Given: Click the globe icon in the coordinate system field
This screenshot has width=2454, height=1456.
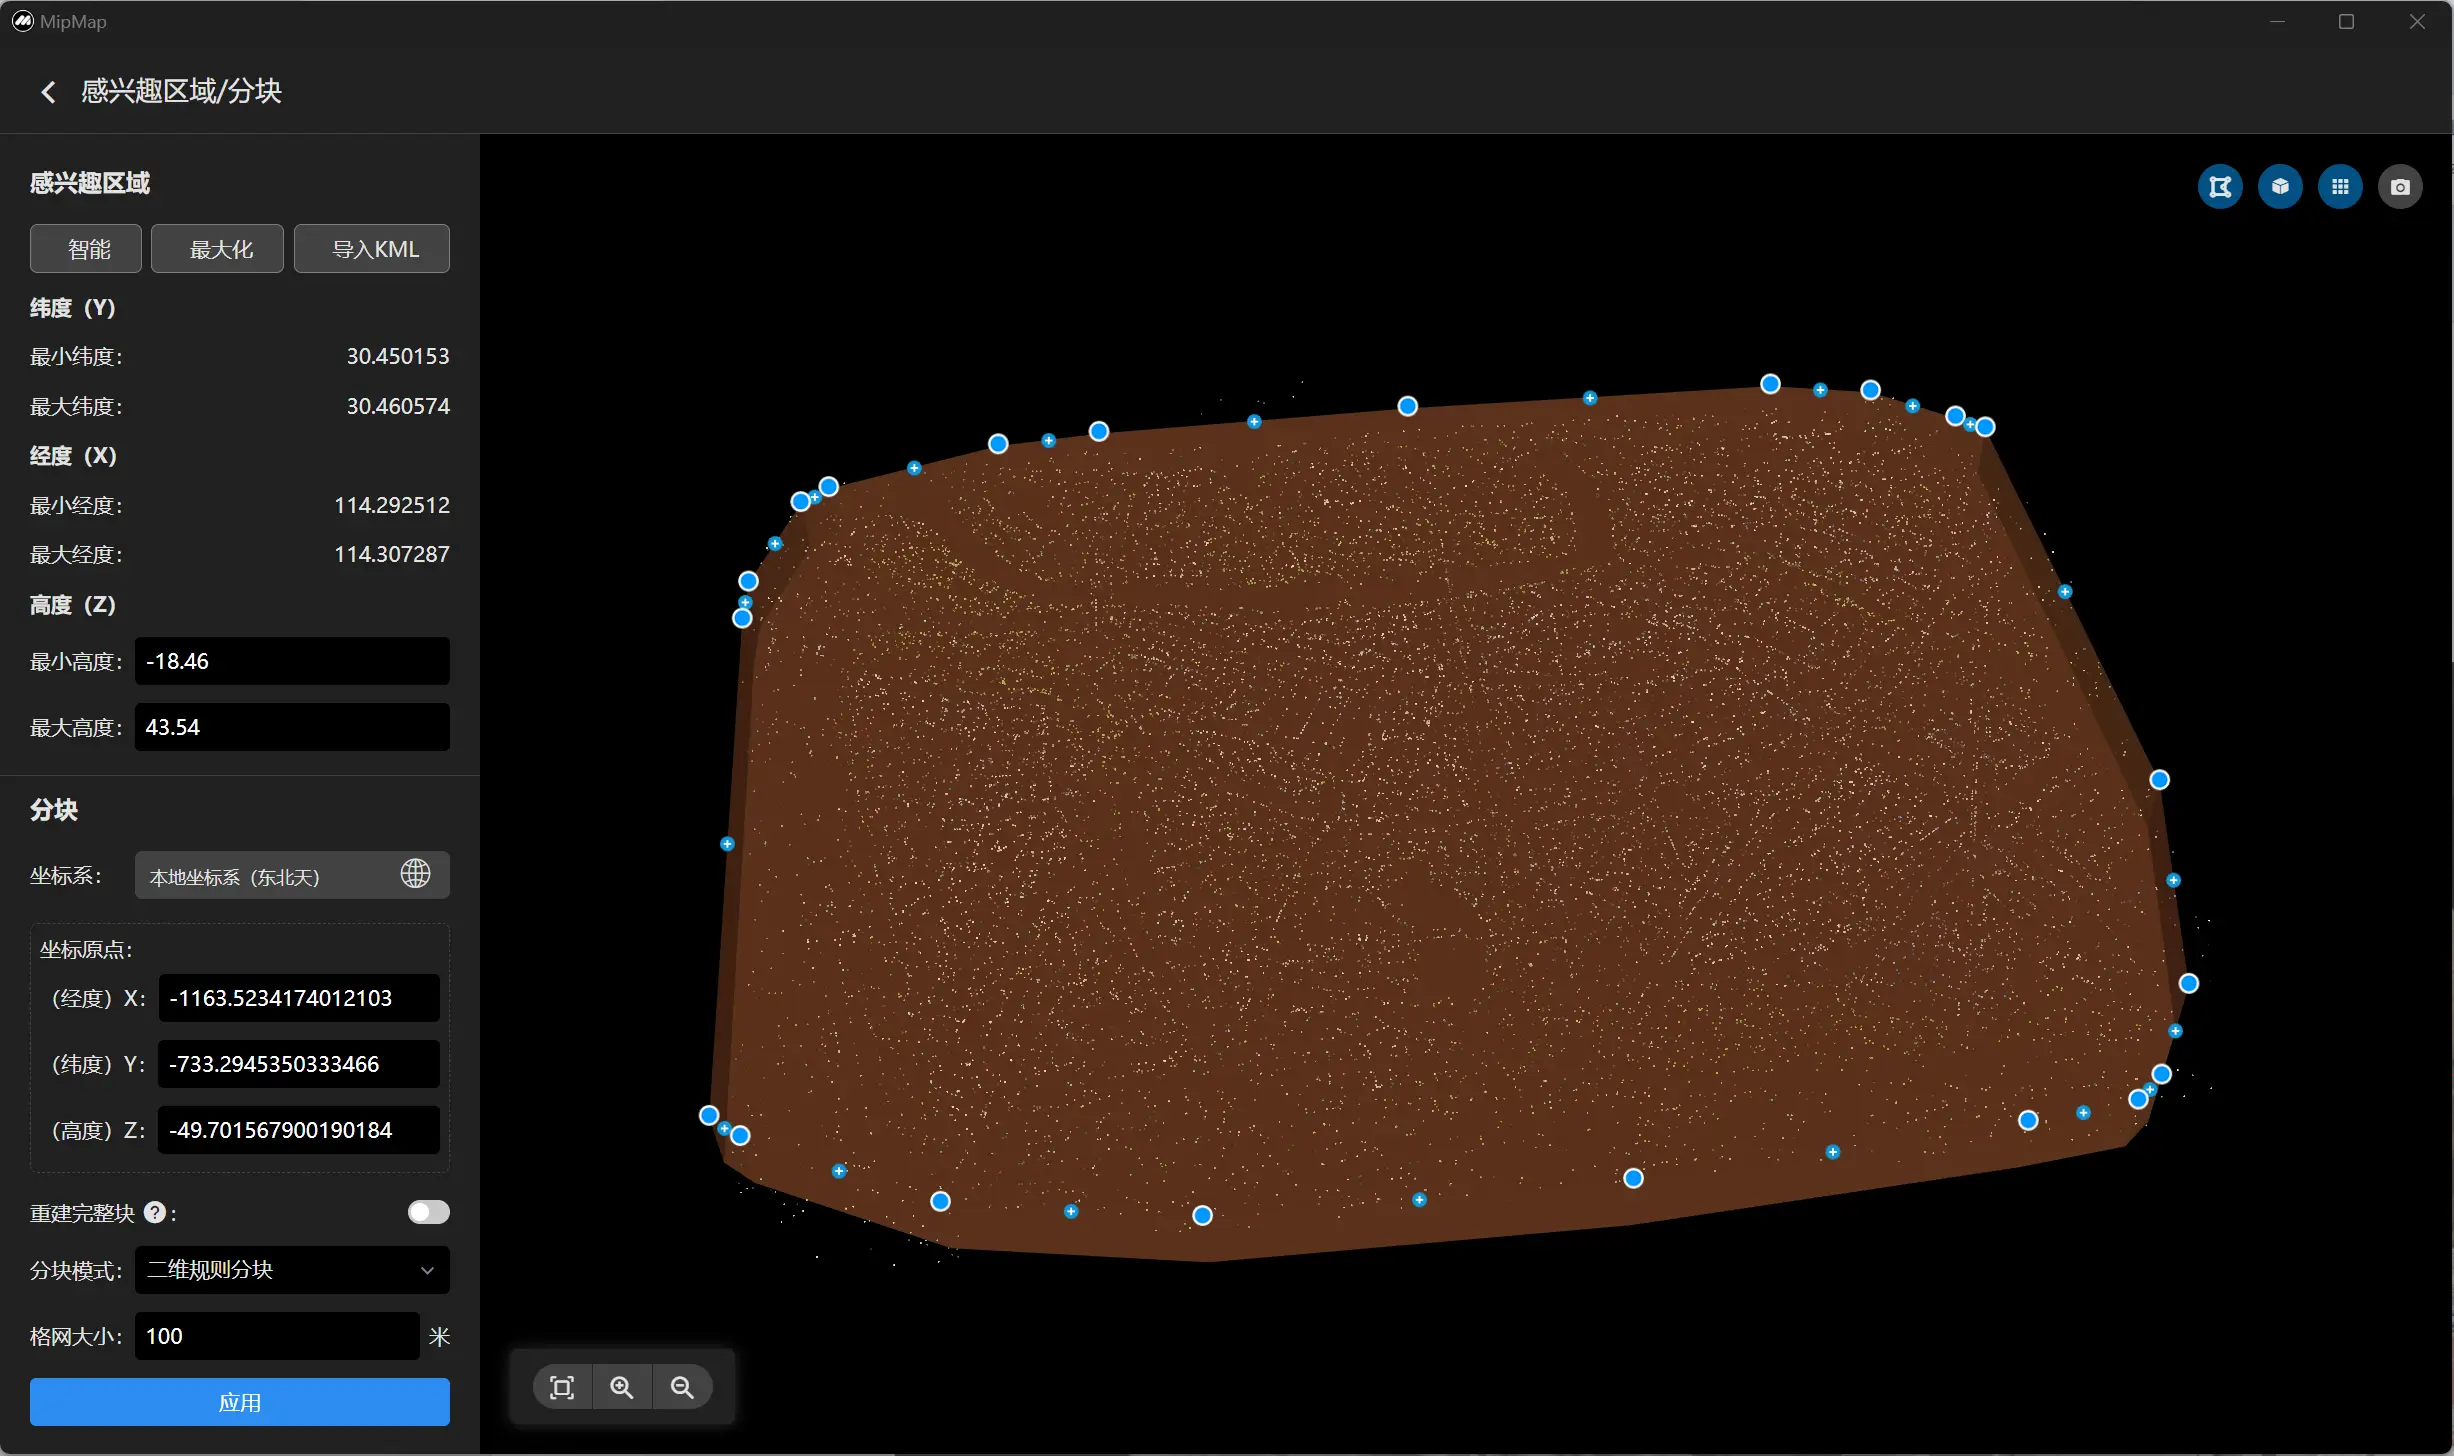Looking at the screenshot, I should pyautogui.click(x=415, y=874).
